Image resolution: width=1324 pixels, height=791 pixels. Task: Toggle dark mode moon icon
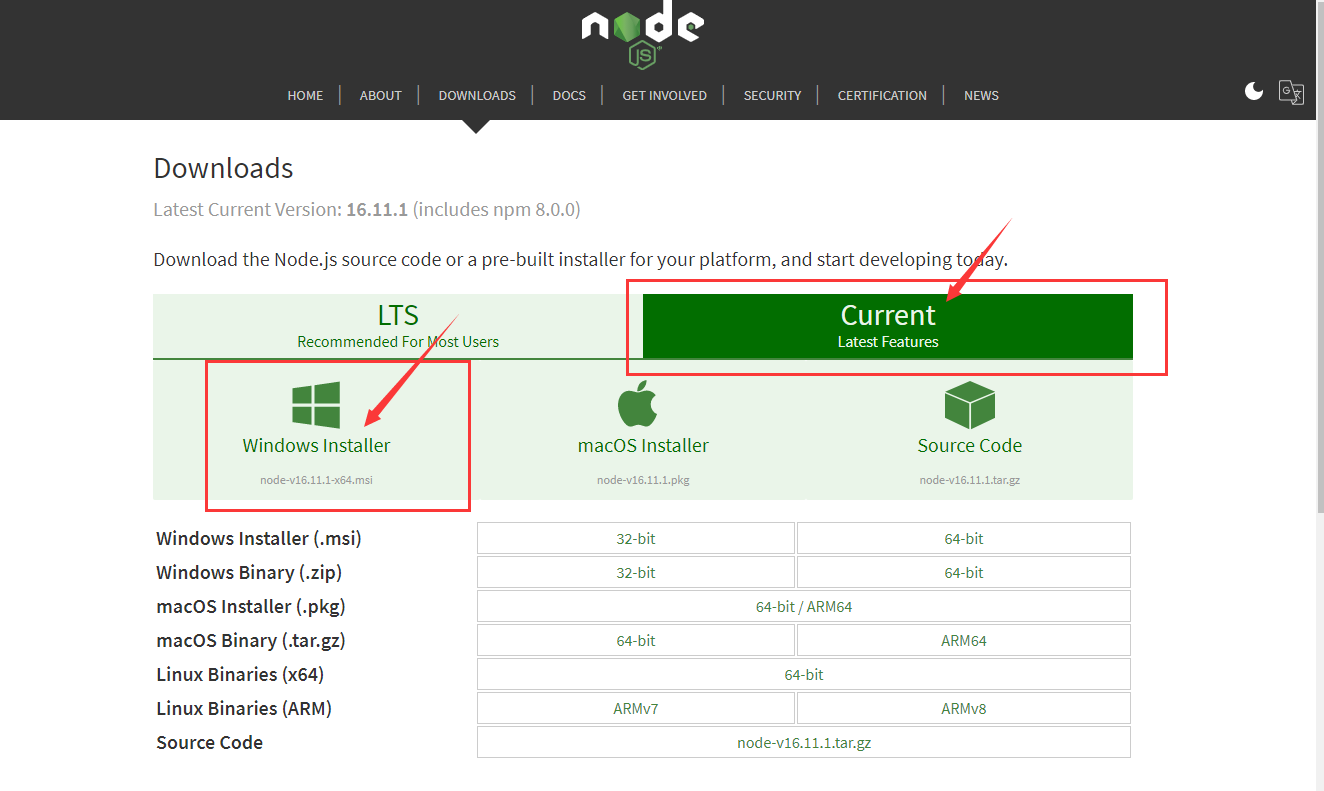1254,92
